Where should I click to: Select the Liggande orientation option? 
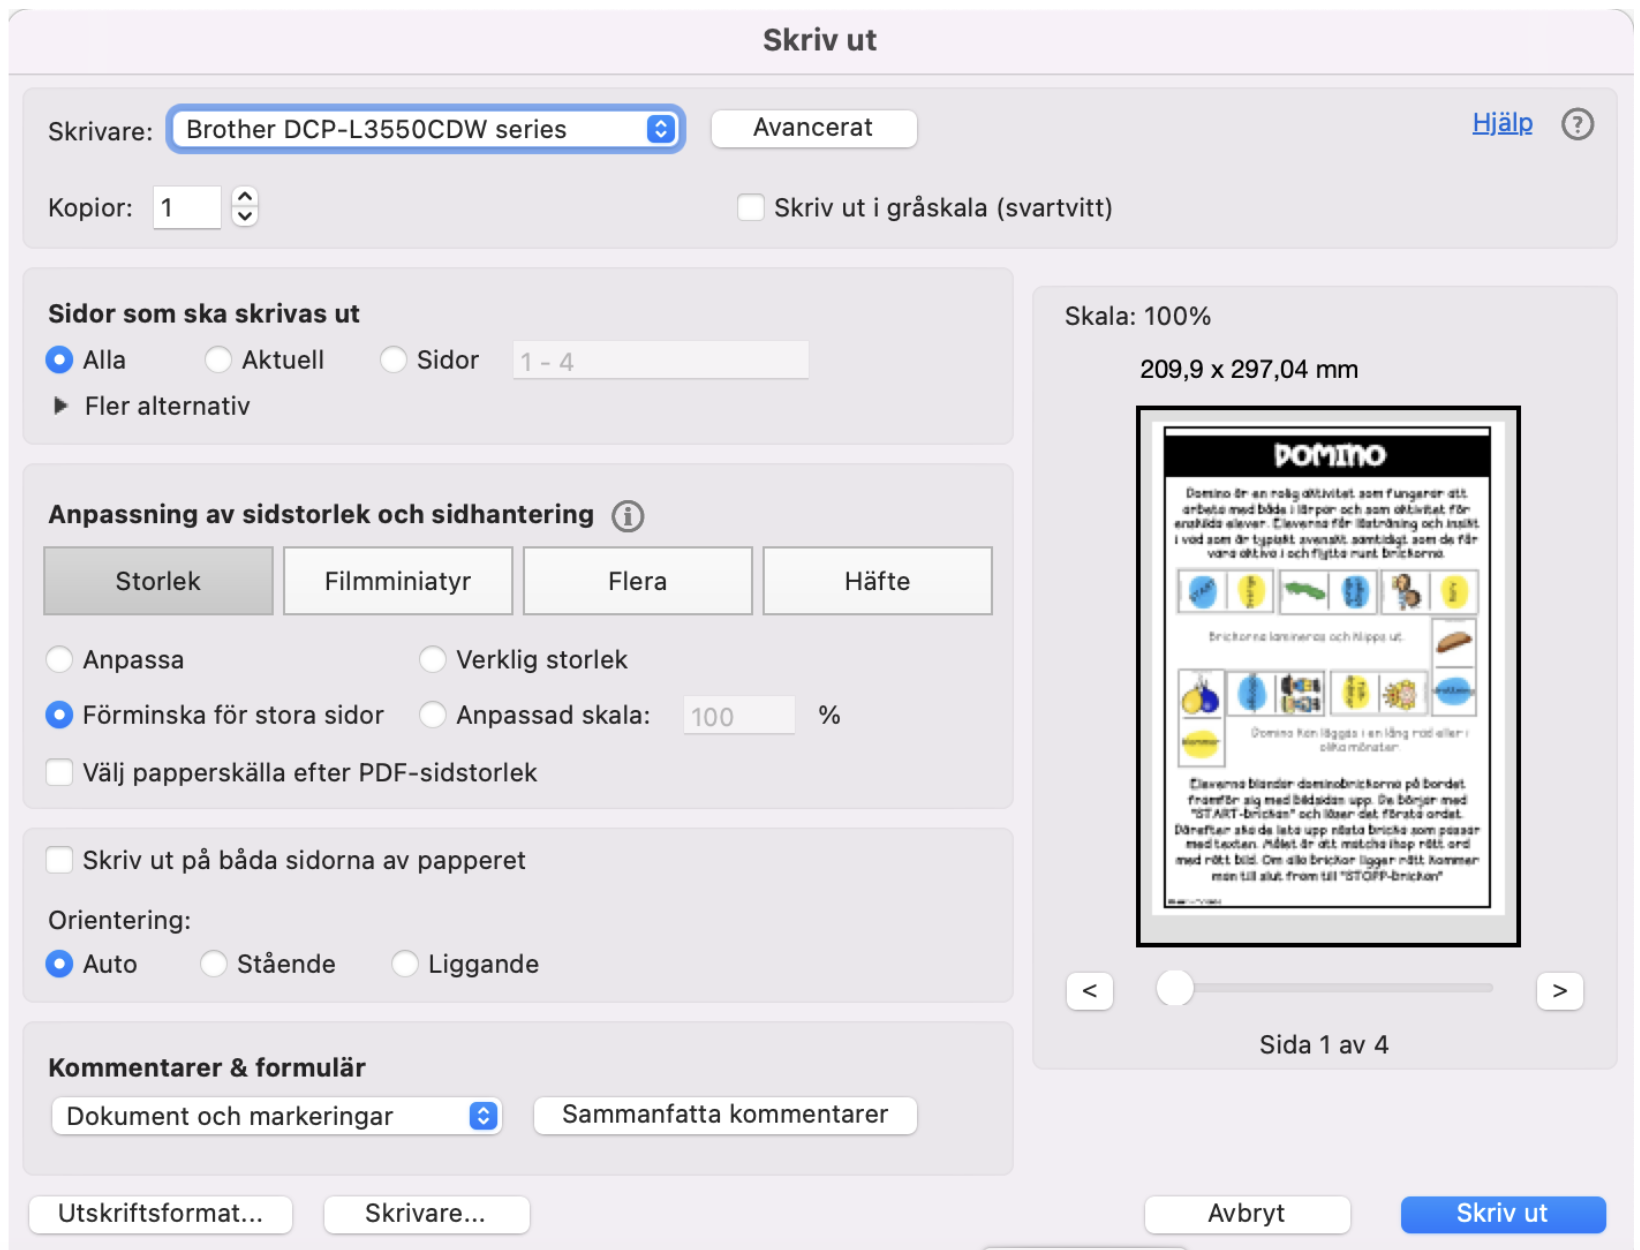point(405,964)
